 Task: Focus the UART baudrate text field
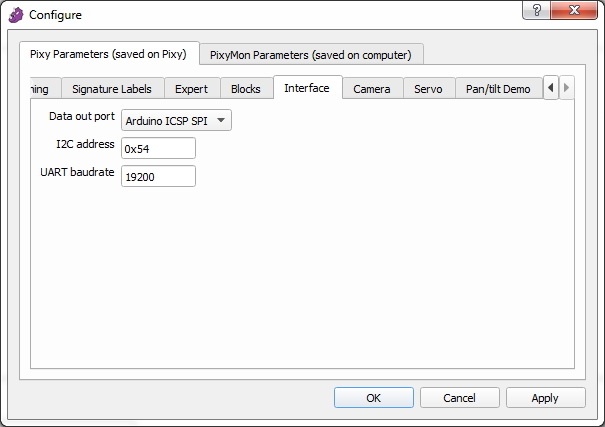158,176
